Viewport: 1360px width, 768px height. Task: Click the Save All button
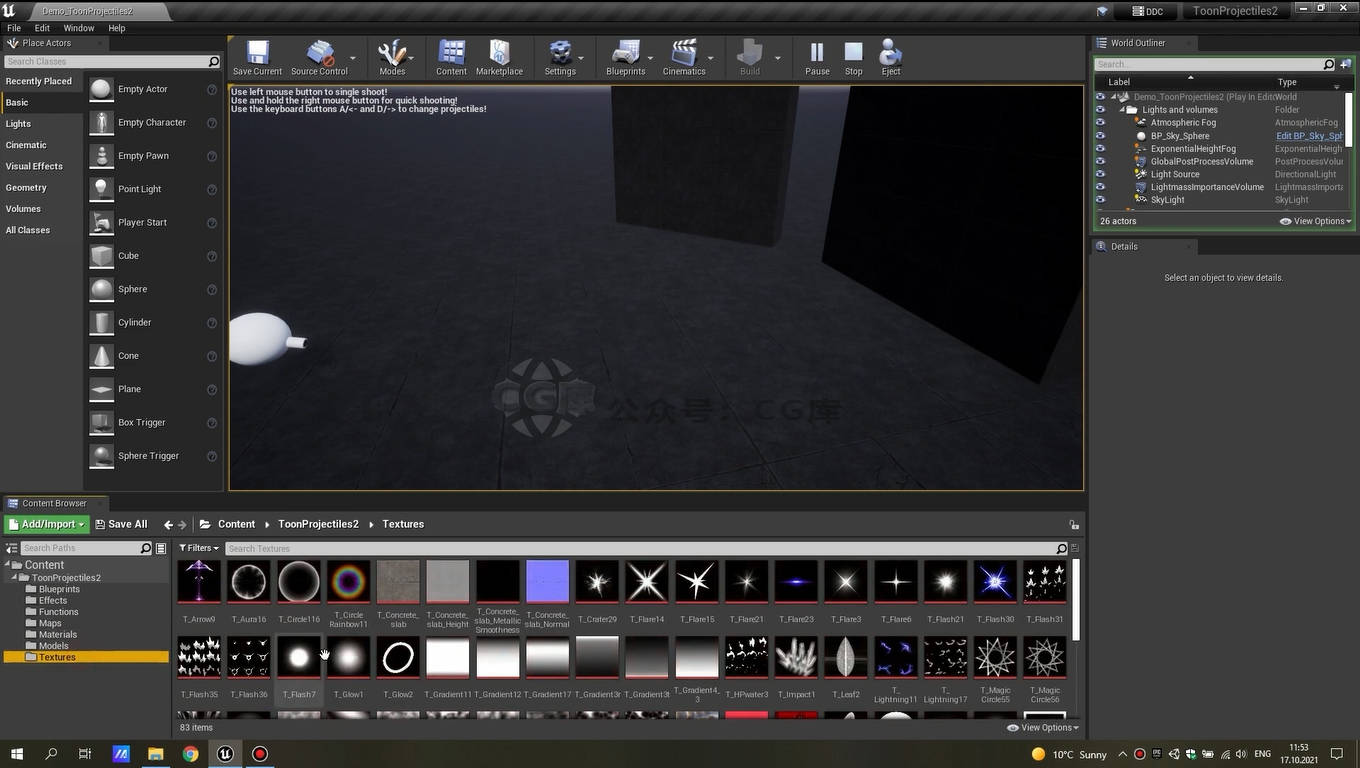pyautogui.click(x=121, y=524)
